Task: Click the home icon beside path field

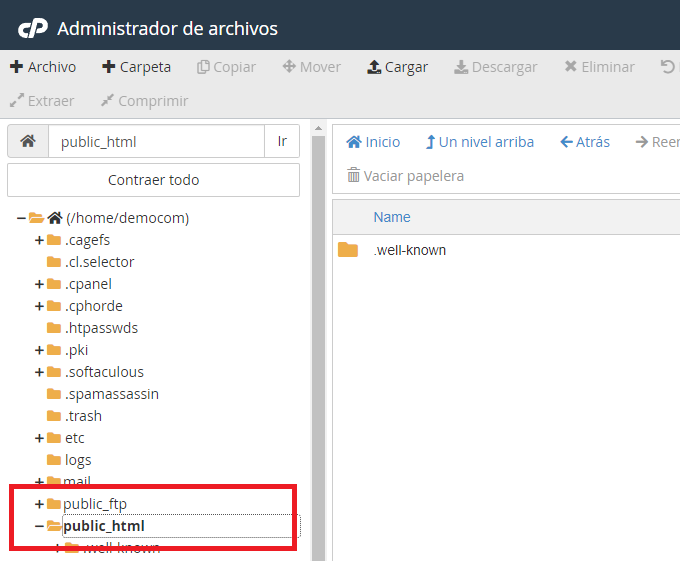Action: click(x=28, y=141)
